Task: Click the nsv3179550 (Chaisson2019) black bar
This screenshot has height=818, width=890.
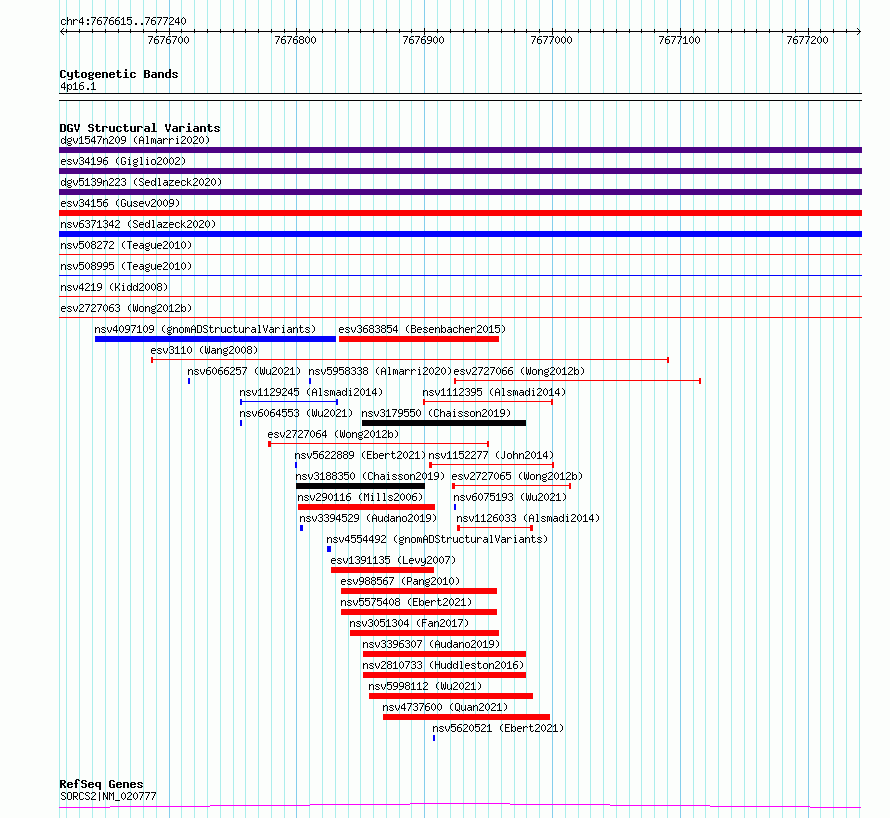Action: (444, 423)
